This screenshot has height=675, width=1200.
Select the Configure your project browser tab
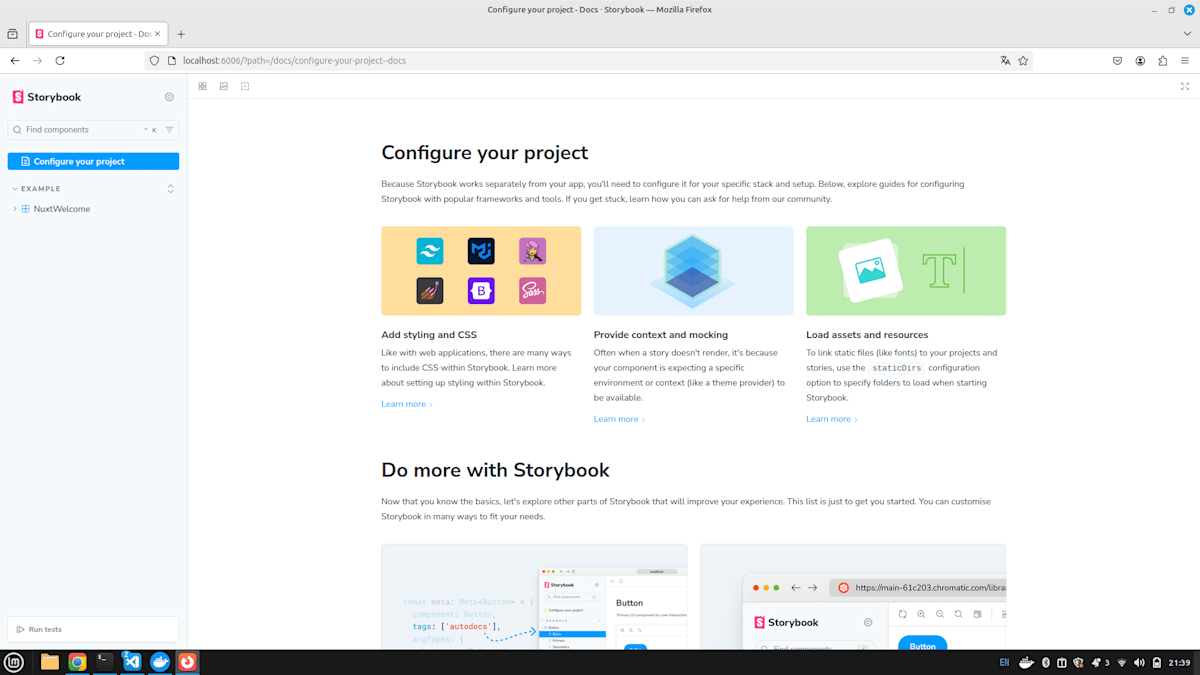pos(98,34)
